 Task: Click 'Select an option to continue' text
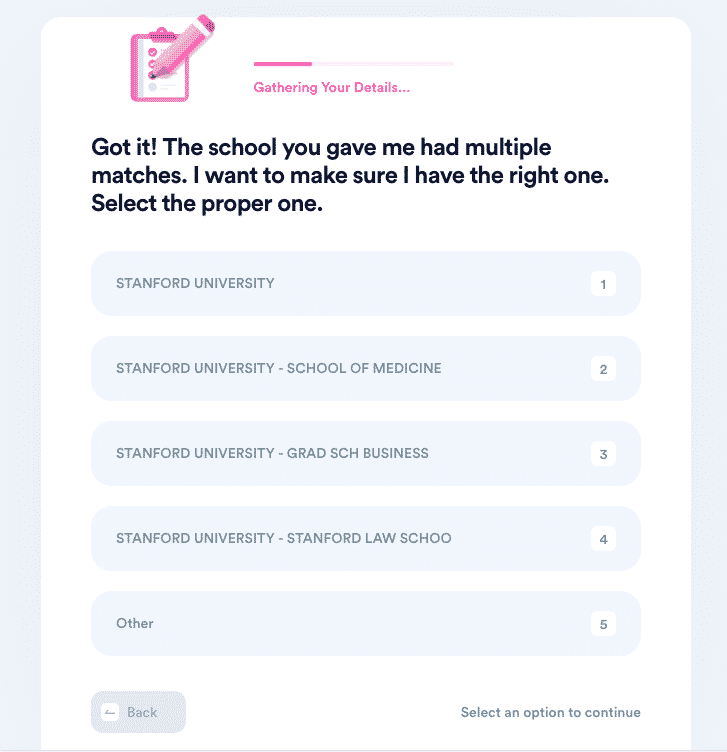click(x=551, y=712)
